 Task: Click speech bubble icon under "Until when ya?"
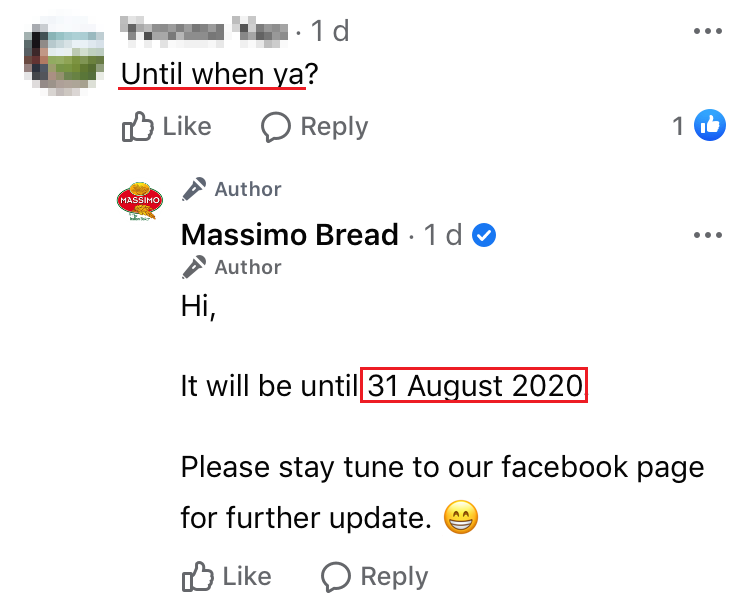point(275,127)
